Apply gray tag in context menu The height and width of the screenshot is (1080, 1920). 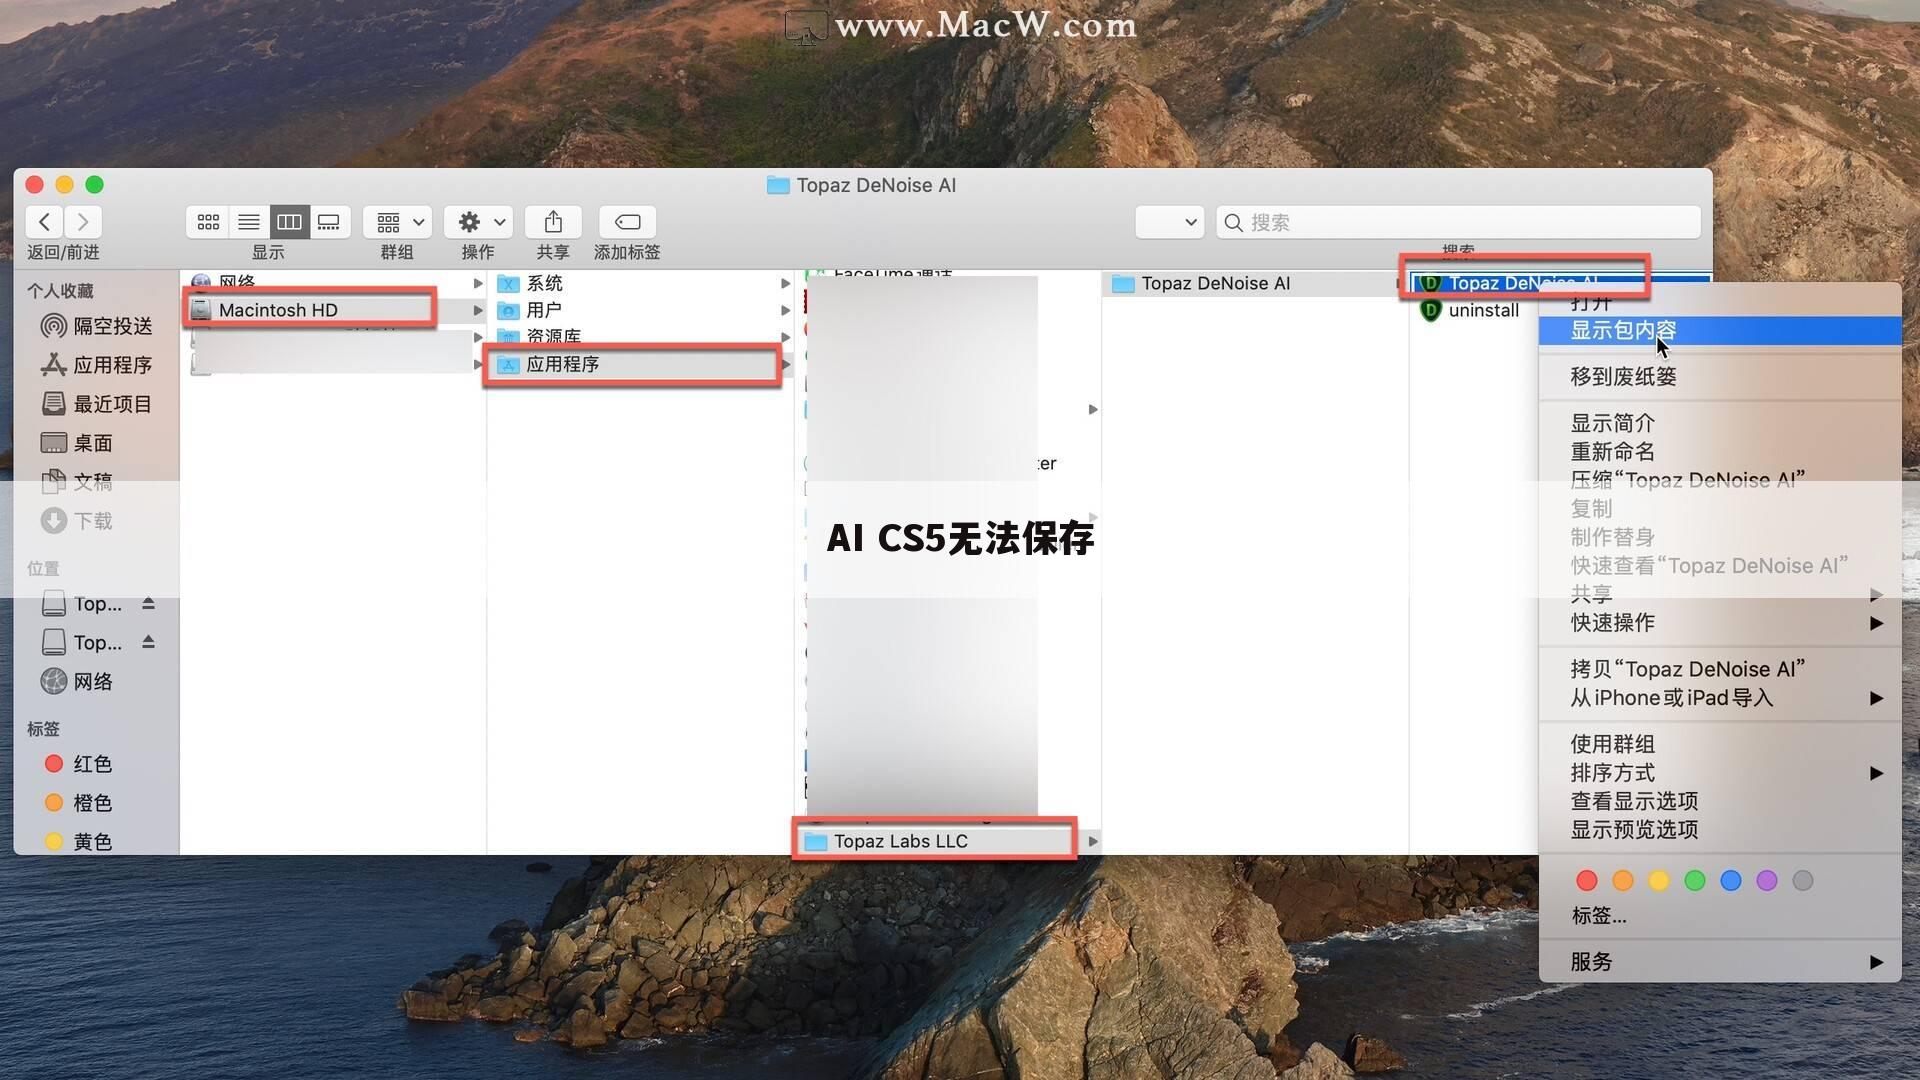[x=1802, y=881]
